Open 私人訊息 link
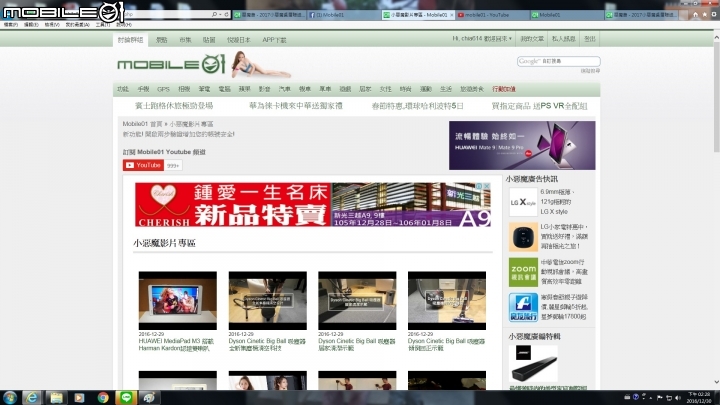 pos(563,39)
